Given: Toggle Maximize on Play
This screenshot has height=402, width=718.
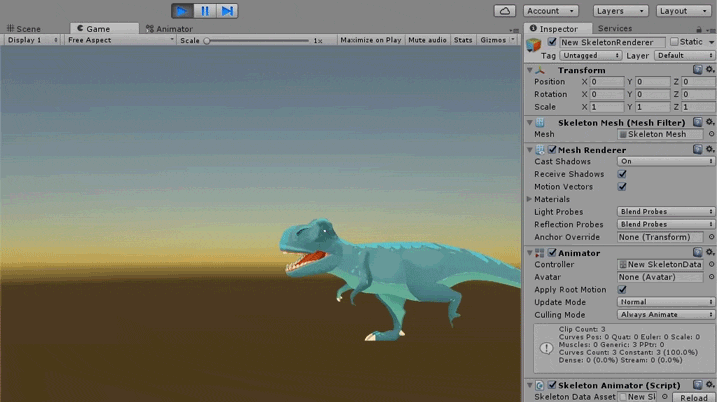Looking at the screenshot, I should tap(370, 40).
